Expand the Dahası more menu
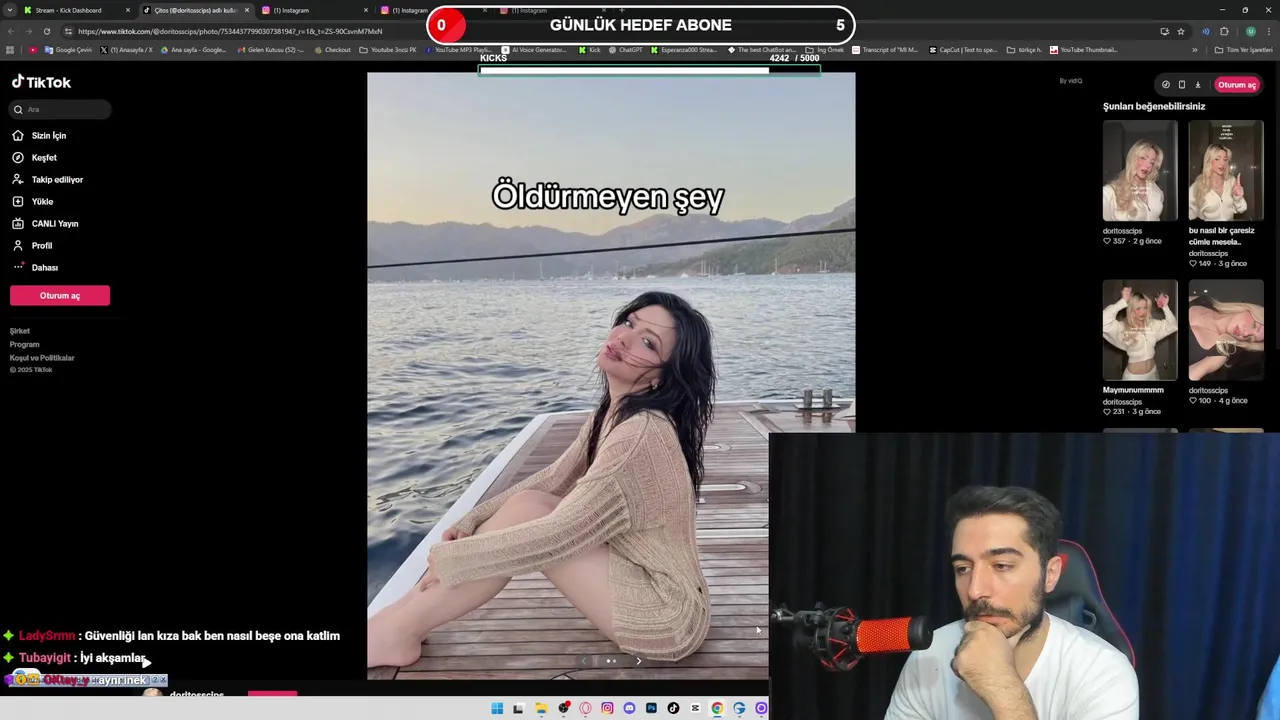This screenshot has width=1280, height=720. click(x=35, y=267)
